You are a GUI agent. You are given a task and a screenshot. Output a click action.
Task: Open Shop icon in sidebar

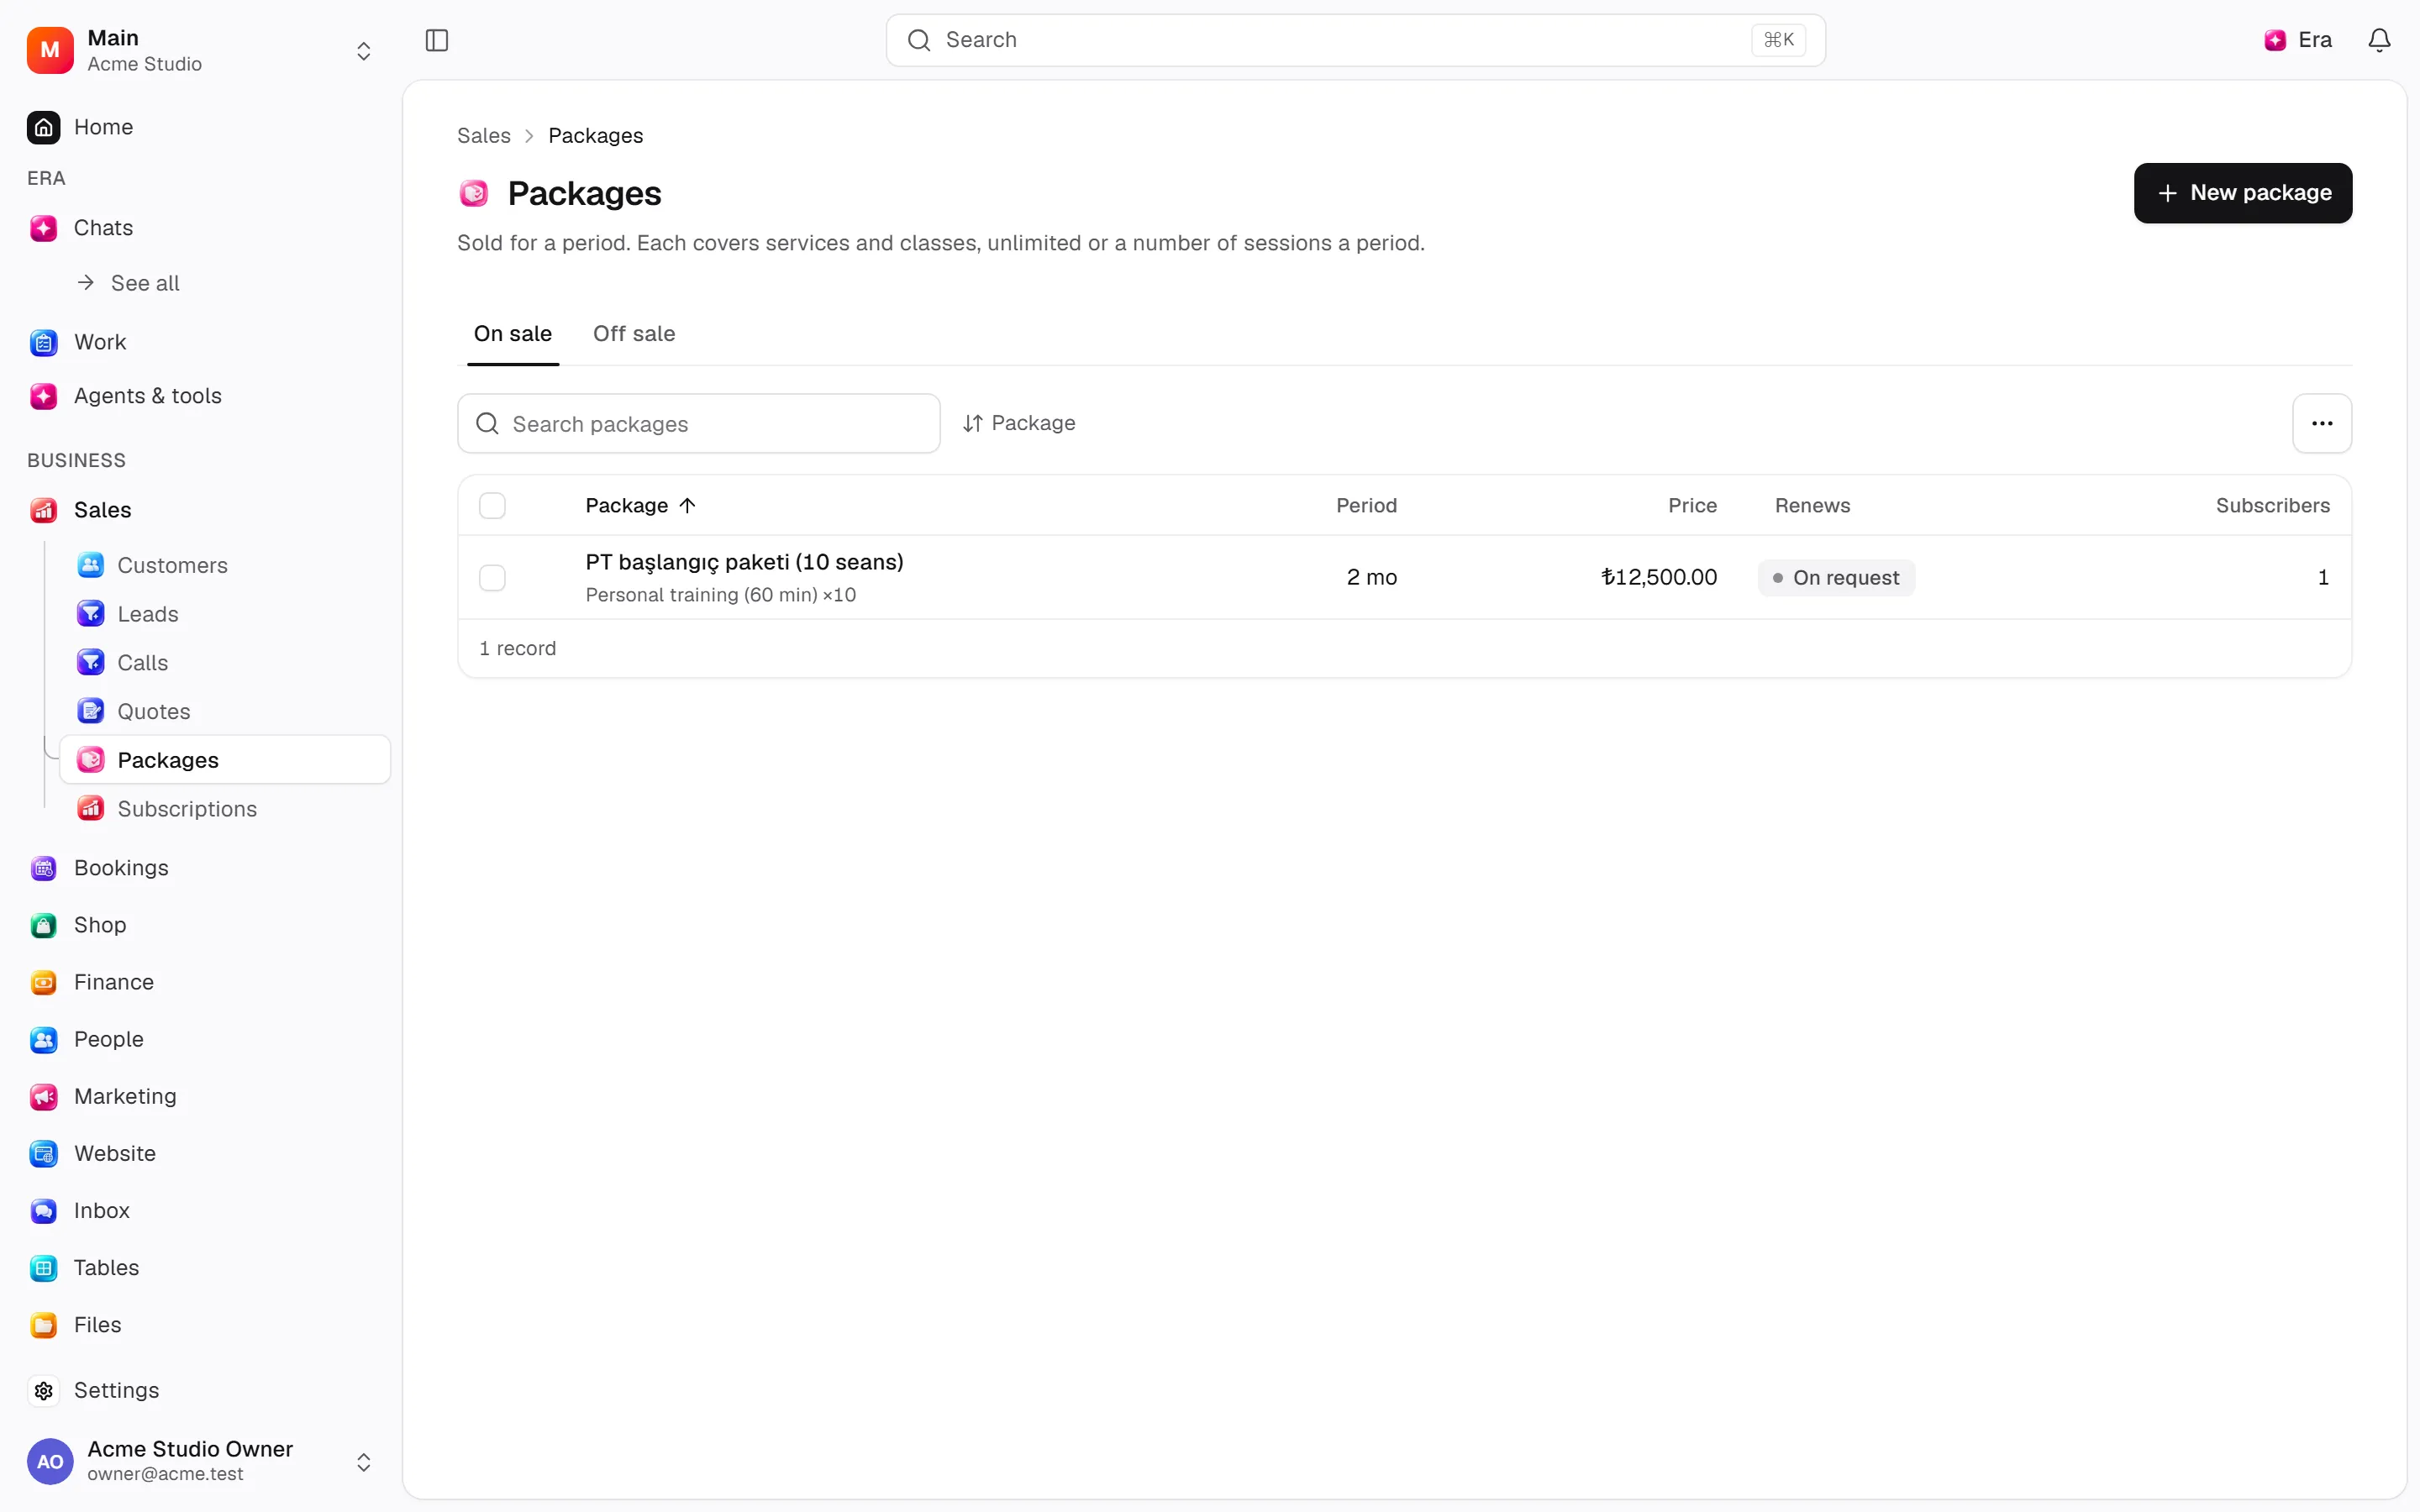point(43,925)
